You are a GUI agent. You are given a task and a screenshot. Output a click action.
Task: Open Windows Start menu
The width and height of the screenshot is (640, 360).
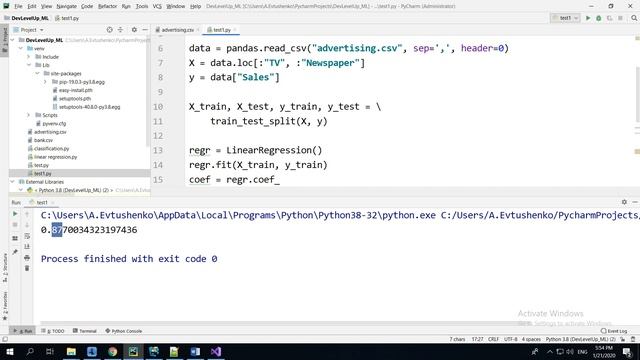(9, 351)
